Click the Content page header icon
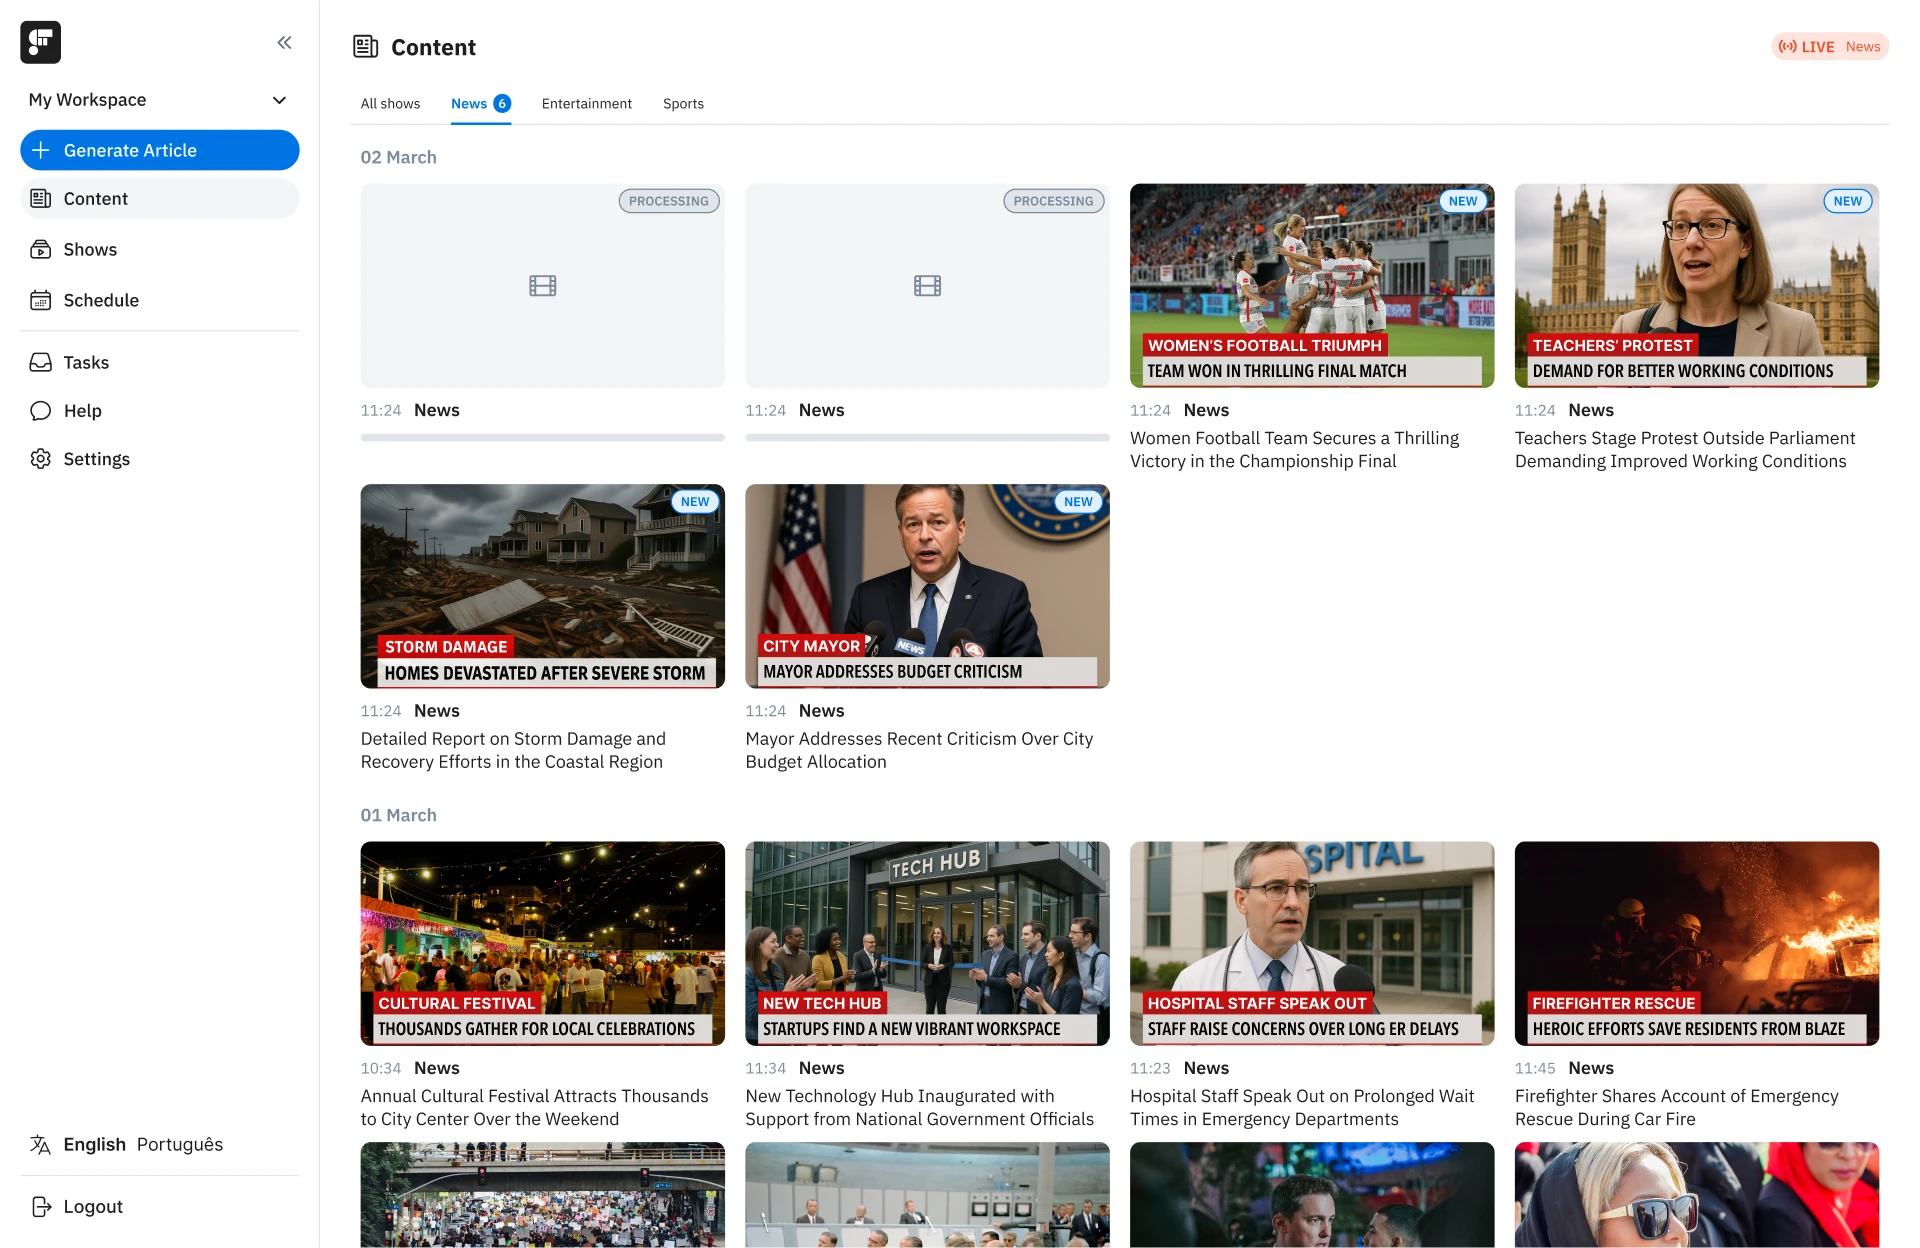Screen dimensions: 1920x1248 coord(365,47)
